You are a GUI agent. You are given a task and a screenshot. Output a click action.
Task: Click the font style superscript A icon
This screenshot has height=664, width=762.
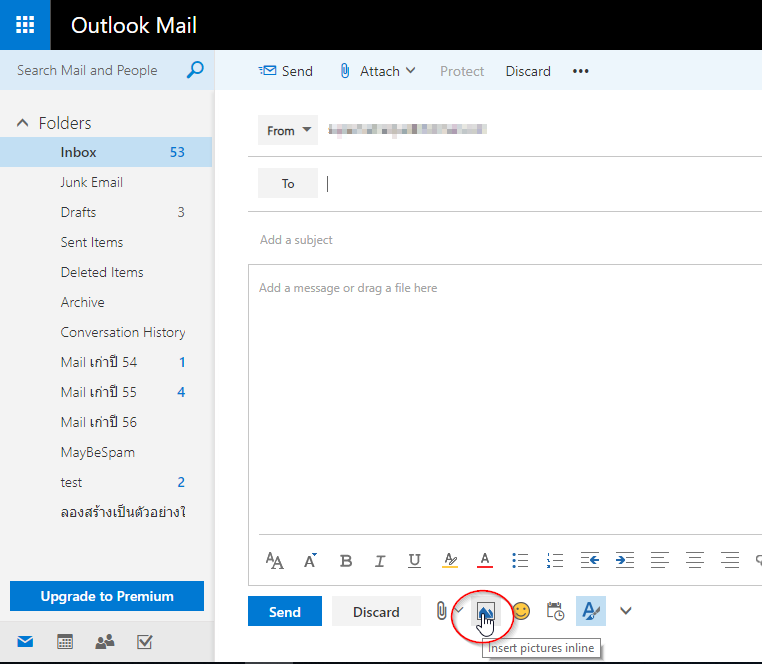[x=310, y=560]
